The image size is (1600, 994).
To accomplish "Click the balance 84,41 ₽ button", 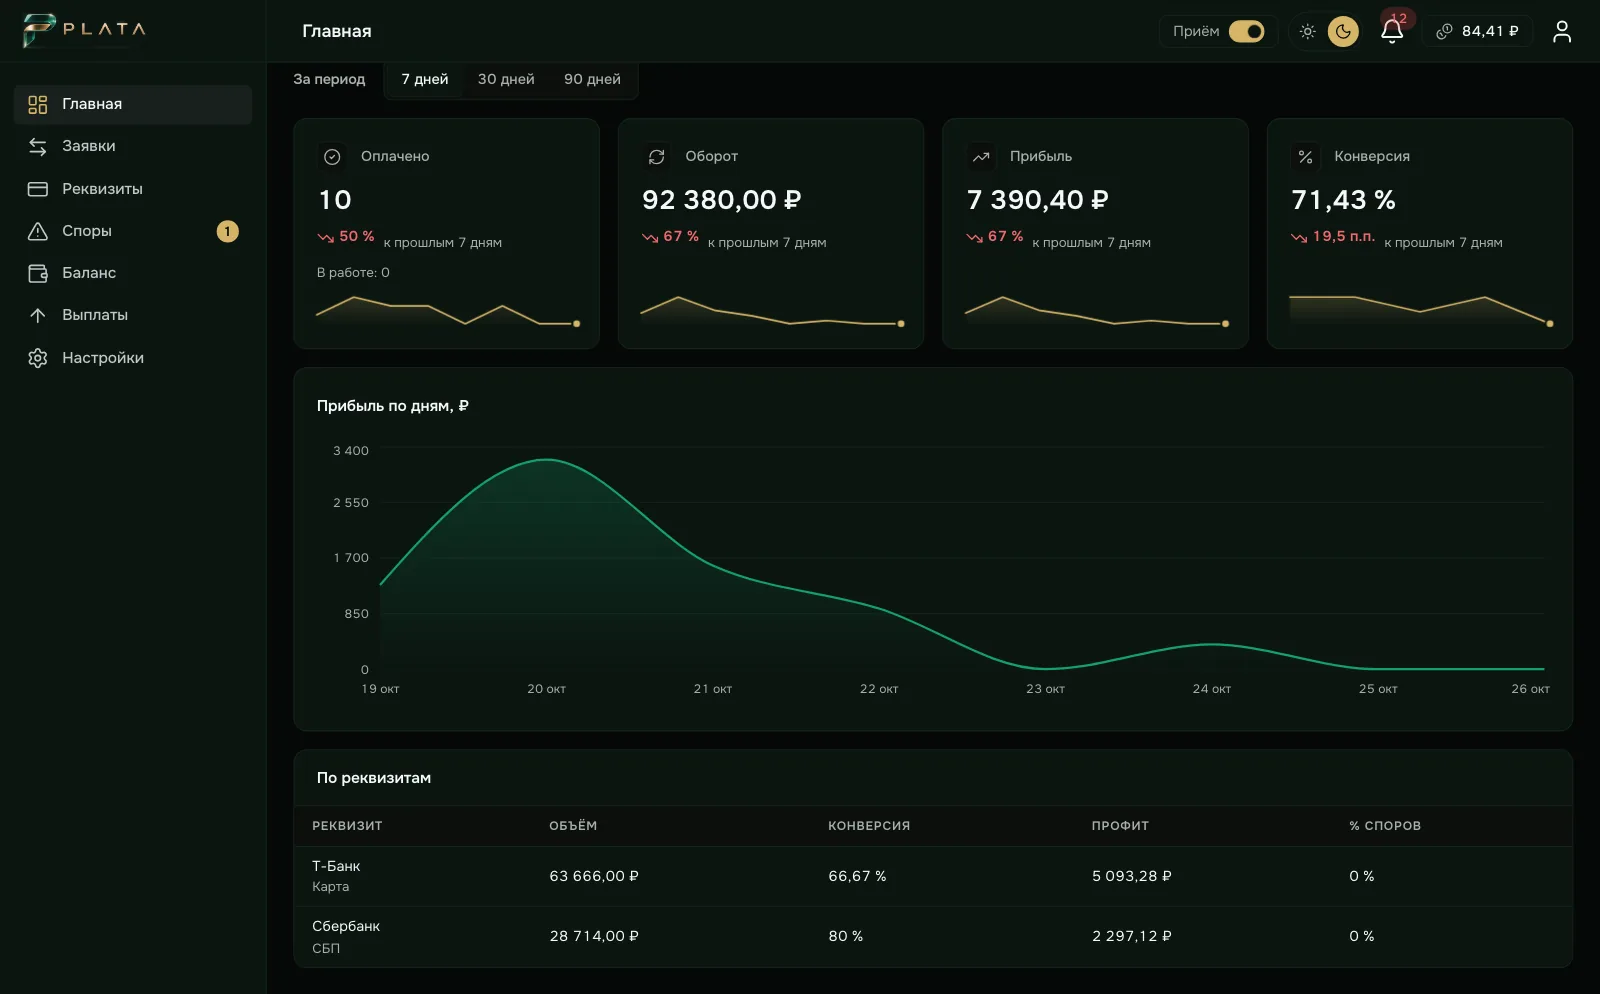I will pyautogui.click(x=1477, y=31).
